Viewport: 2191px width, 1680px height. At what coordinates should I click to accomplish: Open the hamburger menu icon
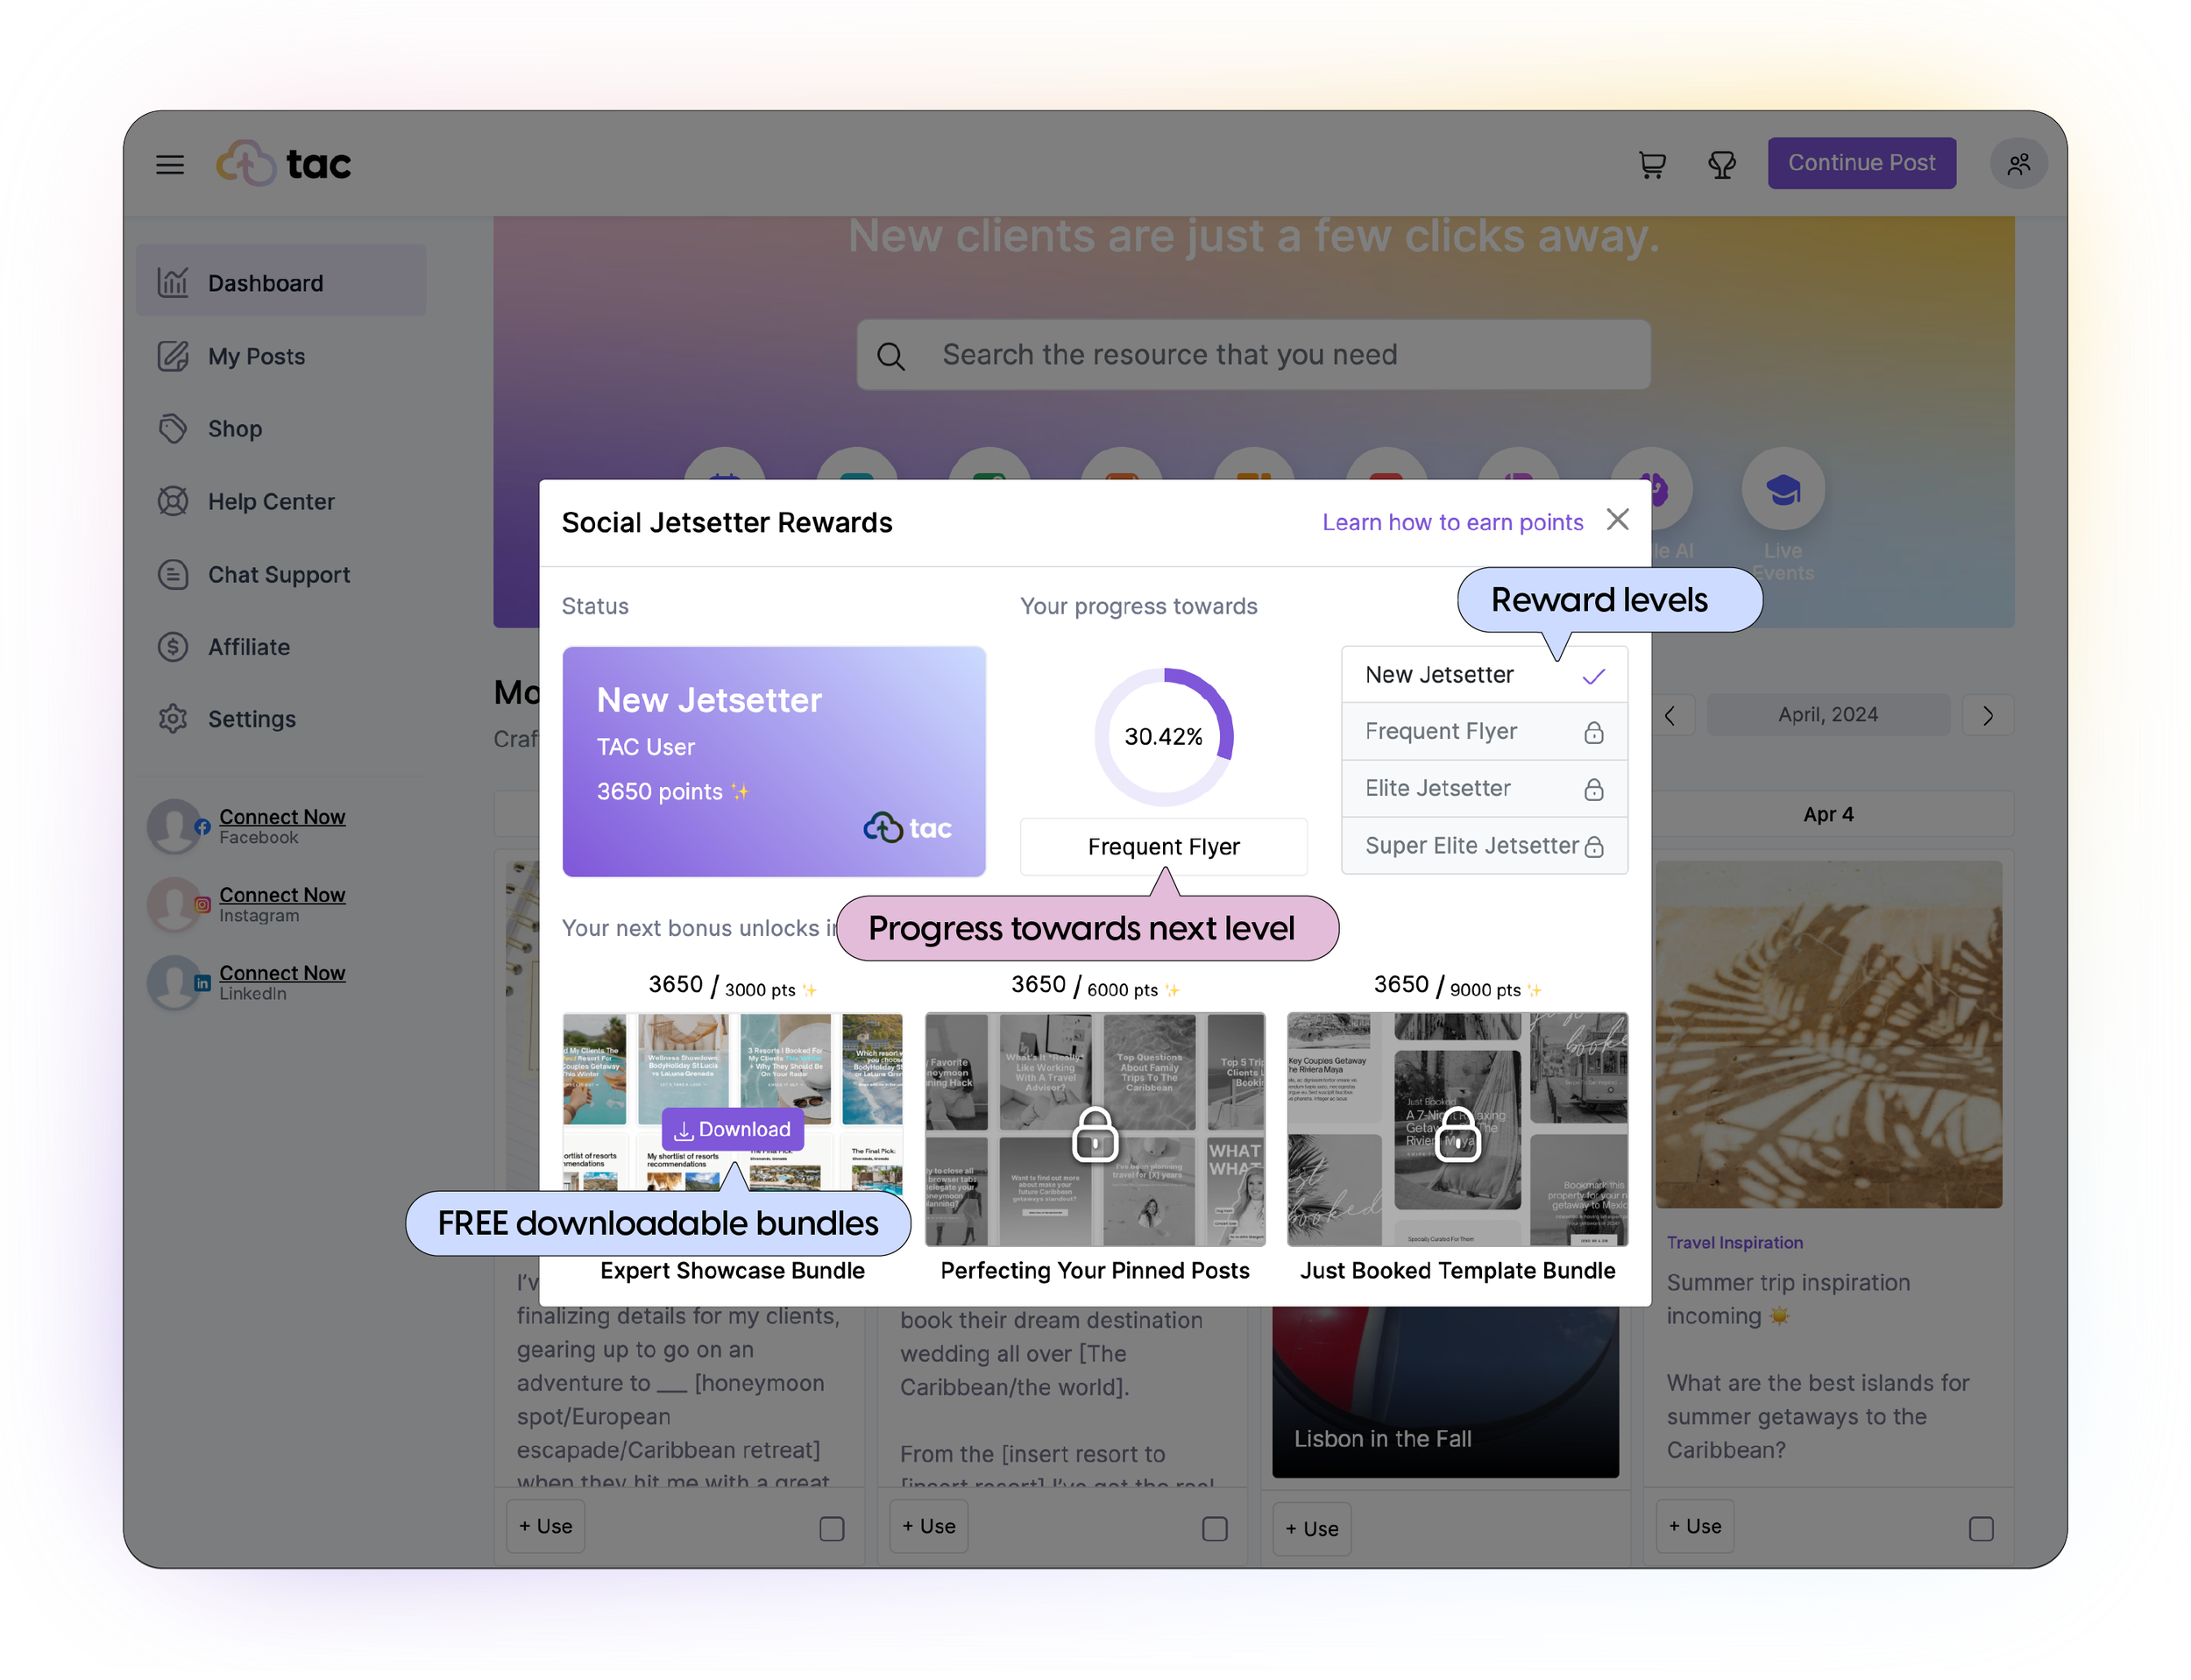(170, 164)
